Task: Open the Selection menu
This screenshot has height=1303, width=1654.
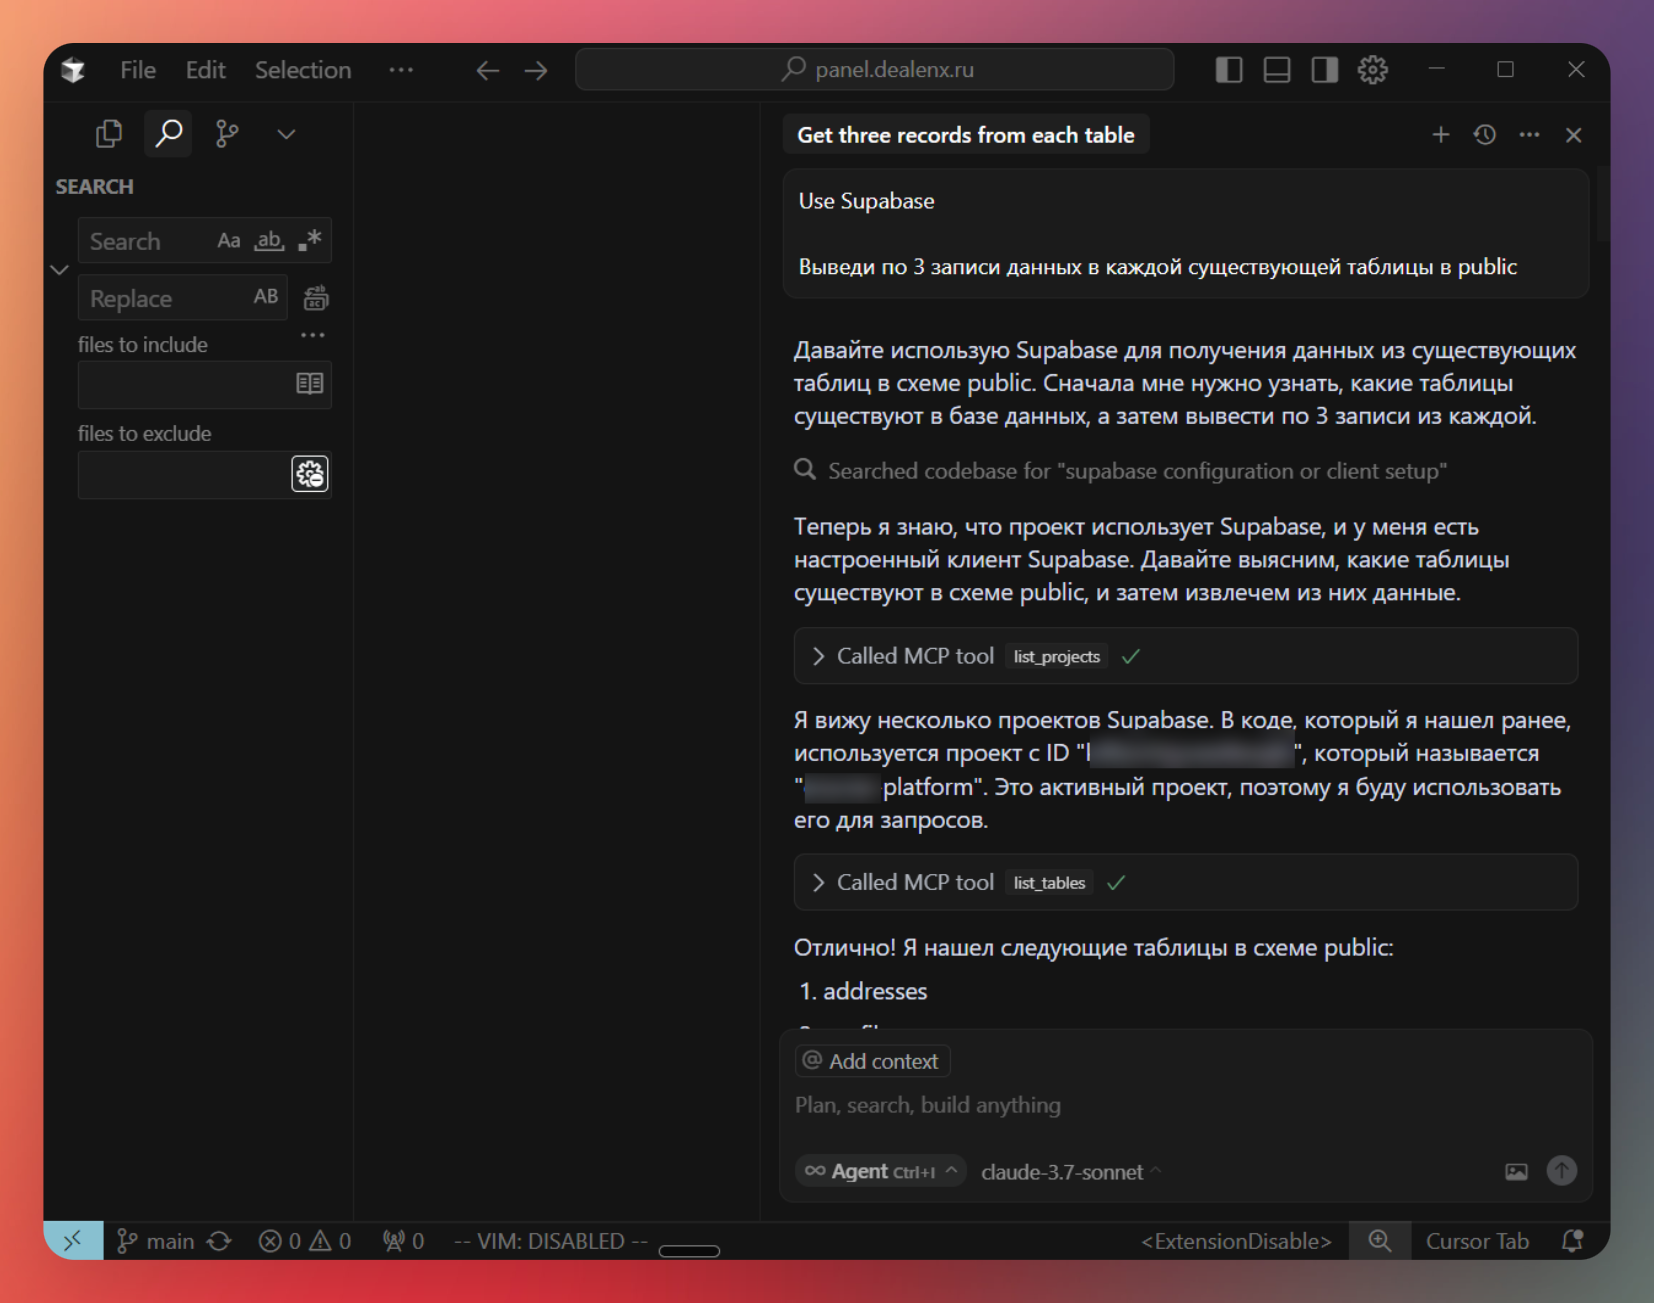Action: pos(303,70)
